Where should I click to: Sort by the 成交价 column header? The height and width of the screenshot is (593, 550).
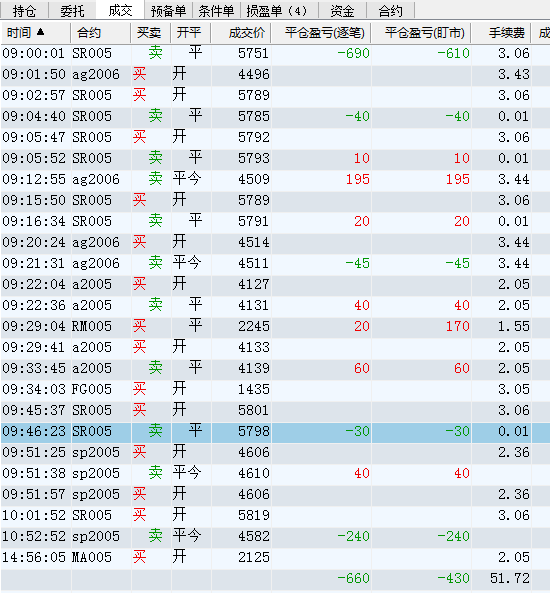[x=241, y=33]
